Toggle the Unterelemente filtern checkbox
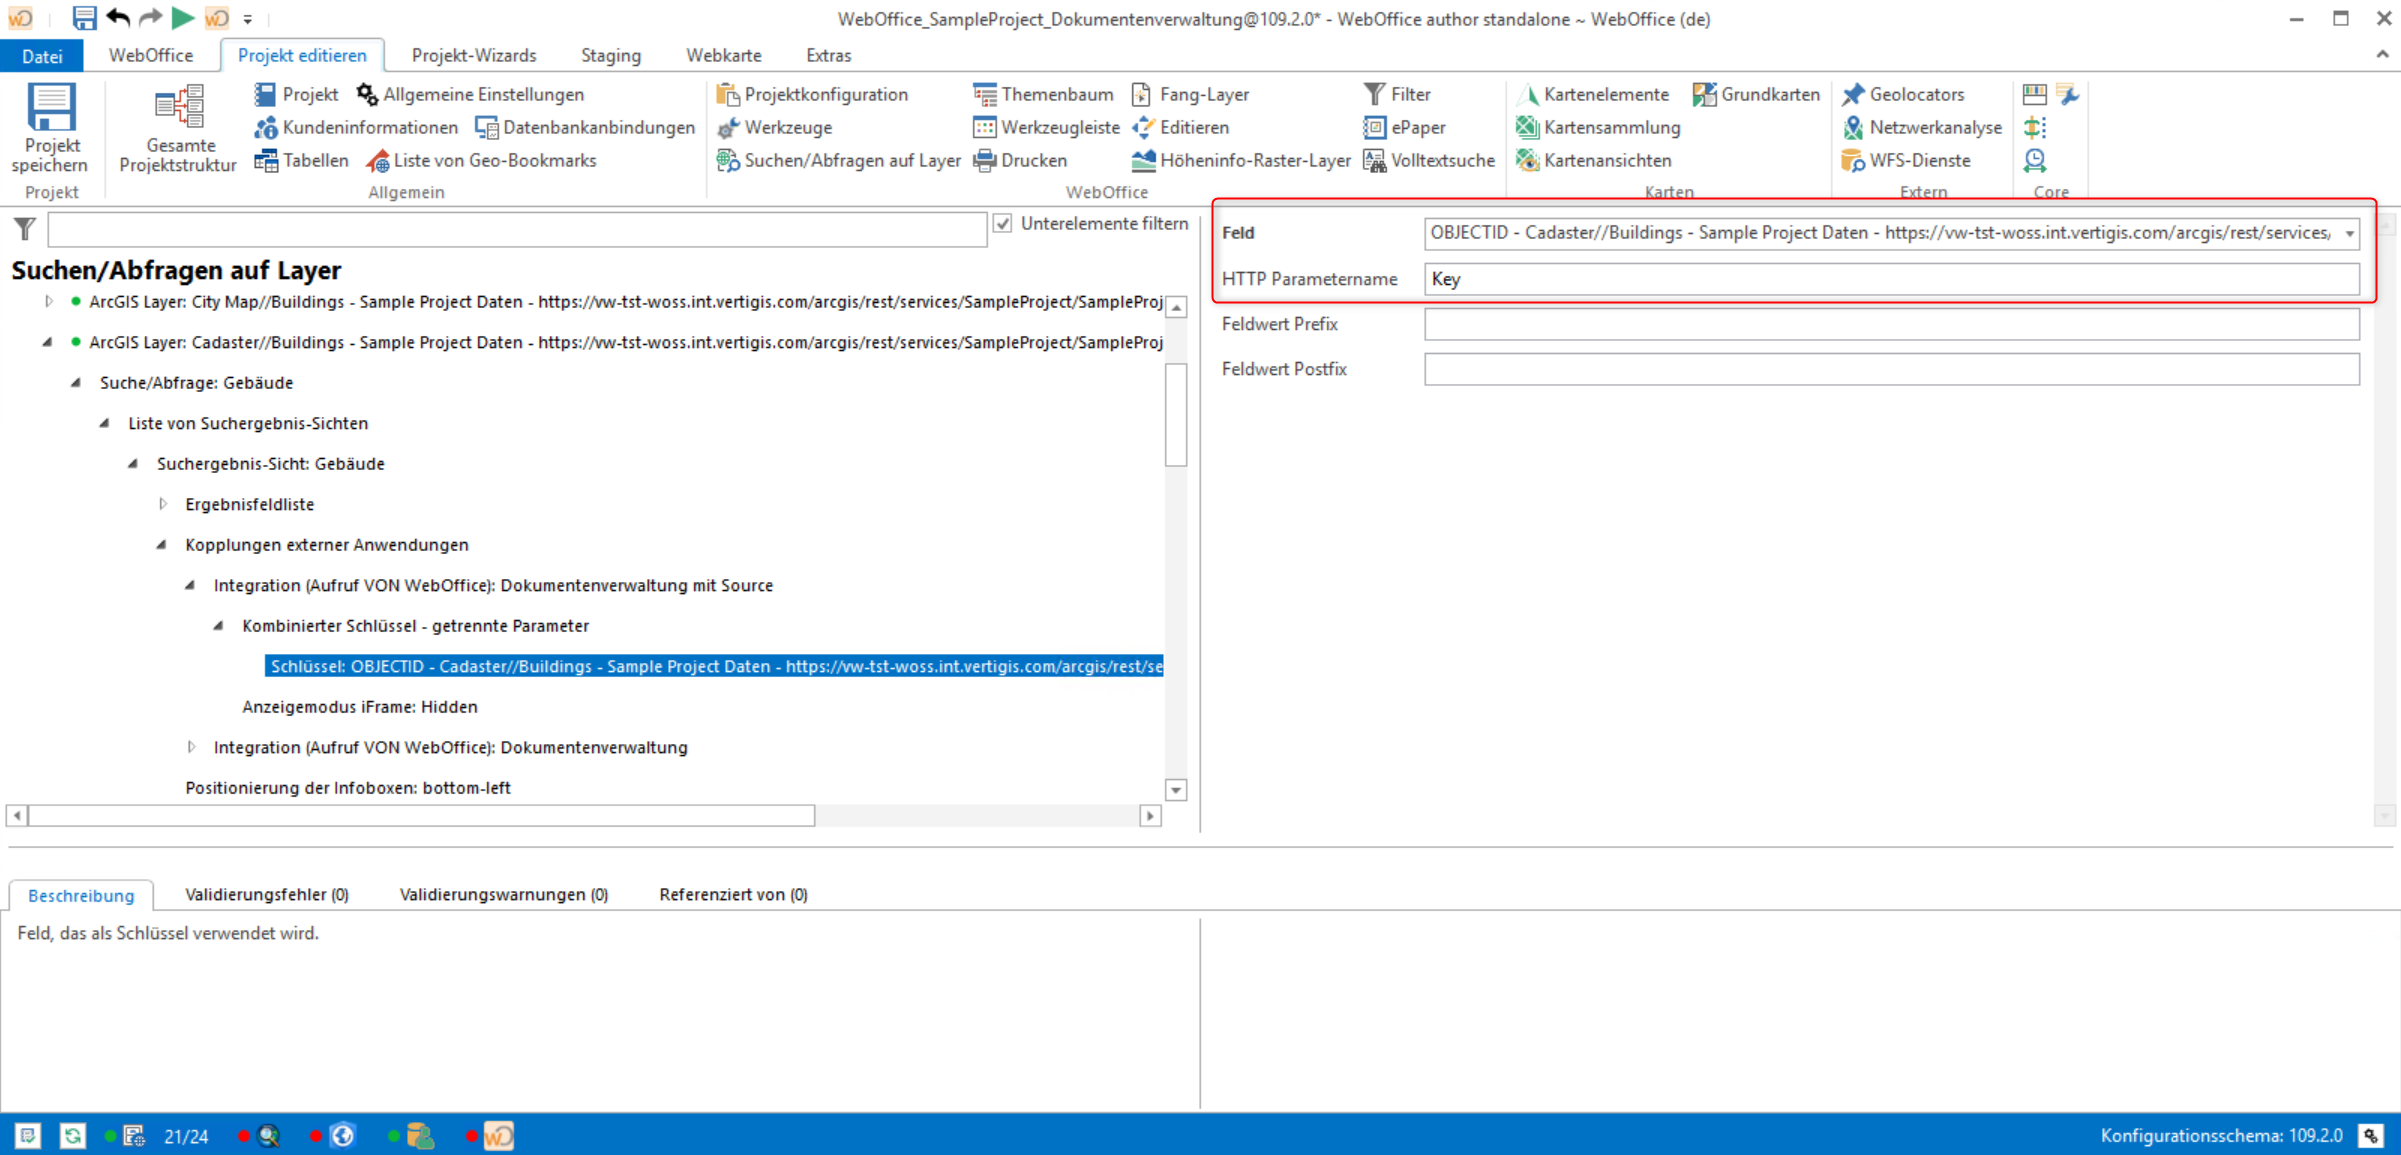Viewport: 2401px width, 1155px height. pyautogui.click(x=1002, y=223)
